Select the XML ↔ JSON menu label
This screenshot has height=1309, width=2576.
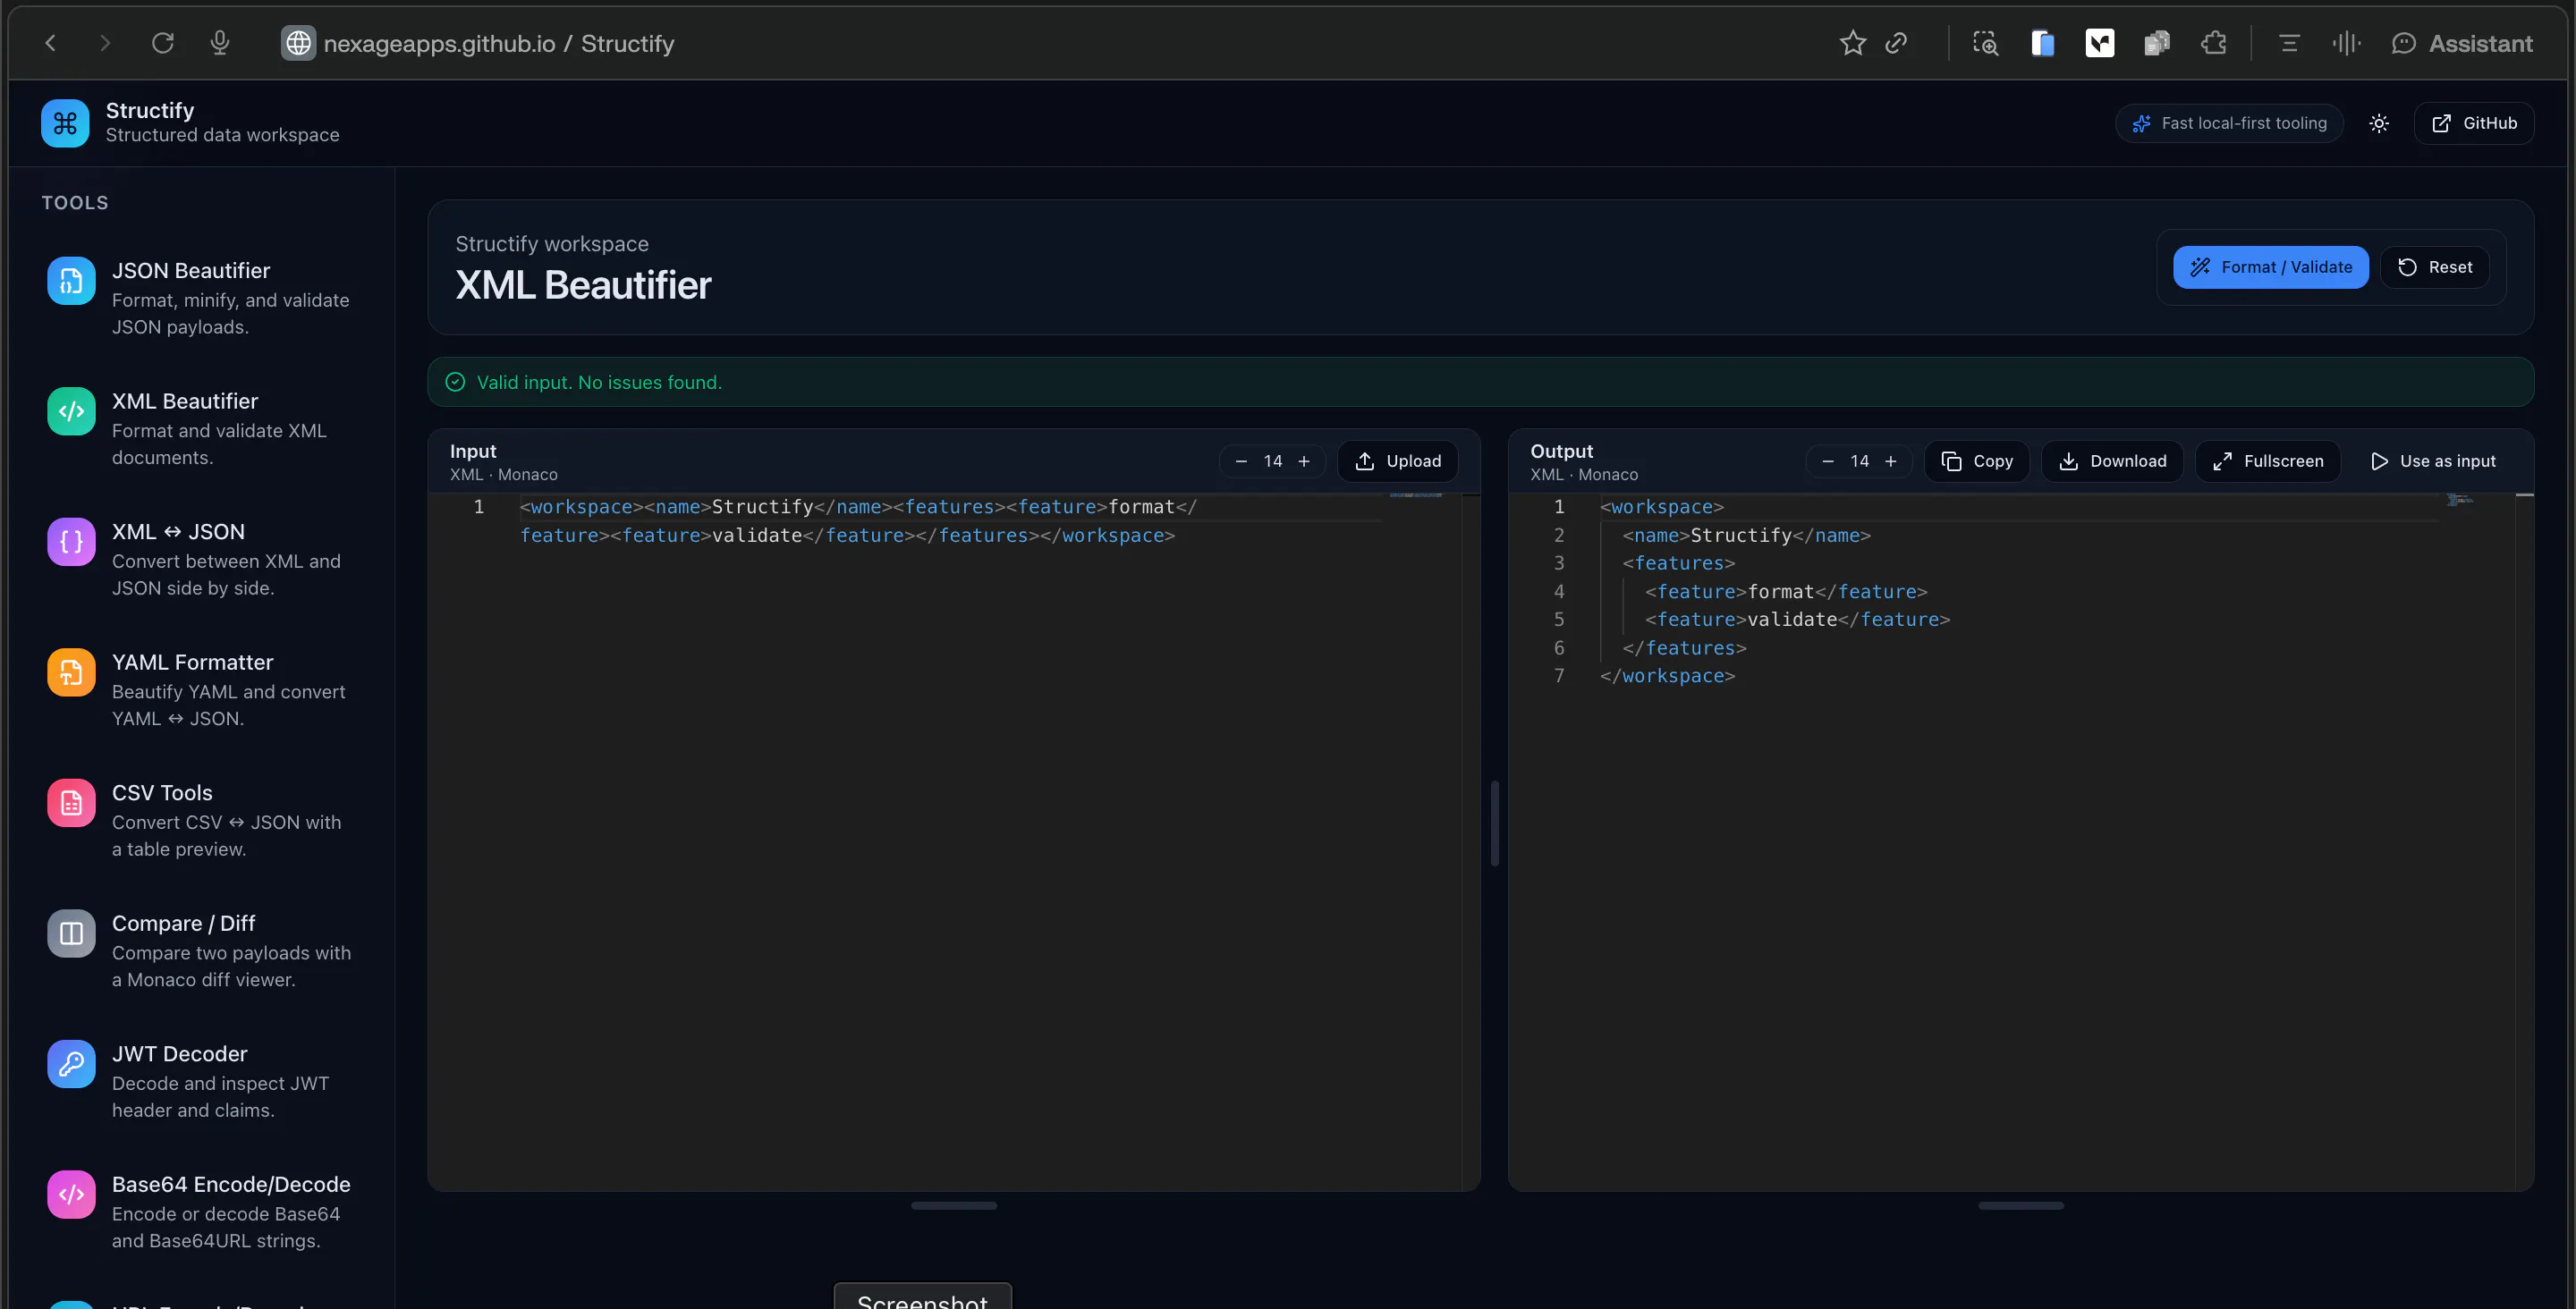(178, 532)
